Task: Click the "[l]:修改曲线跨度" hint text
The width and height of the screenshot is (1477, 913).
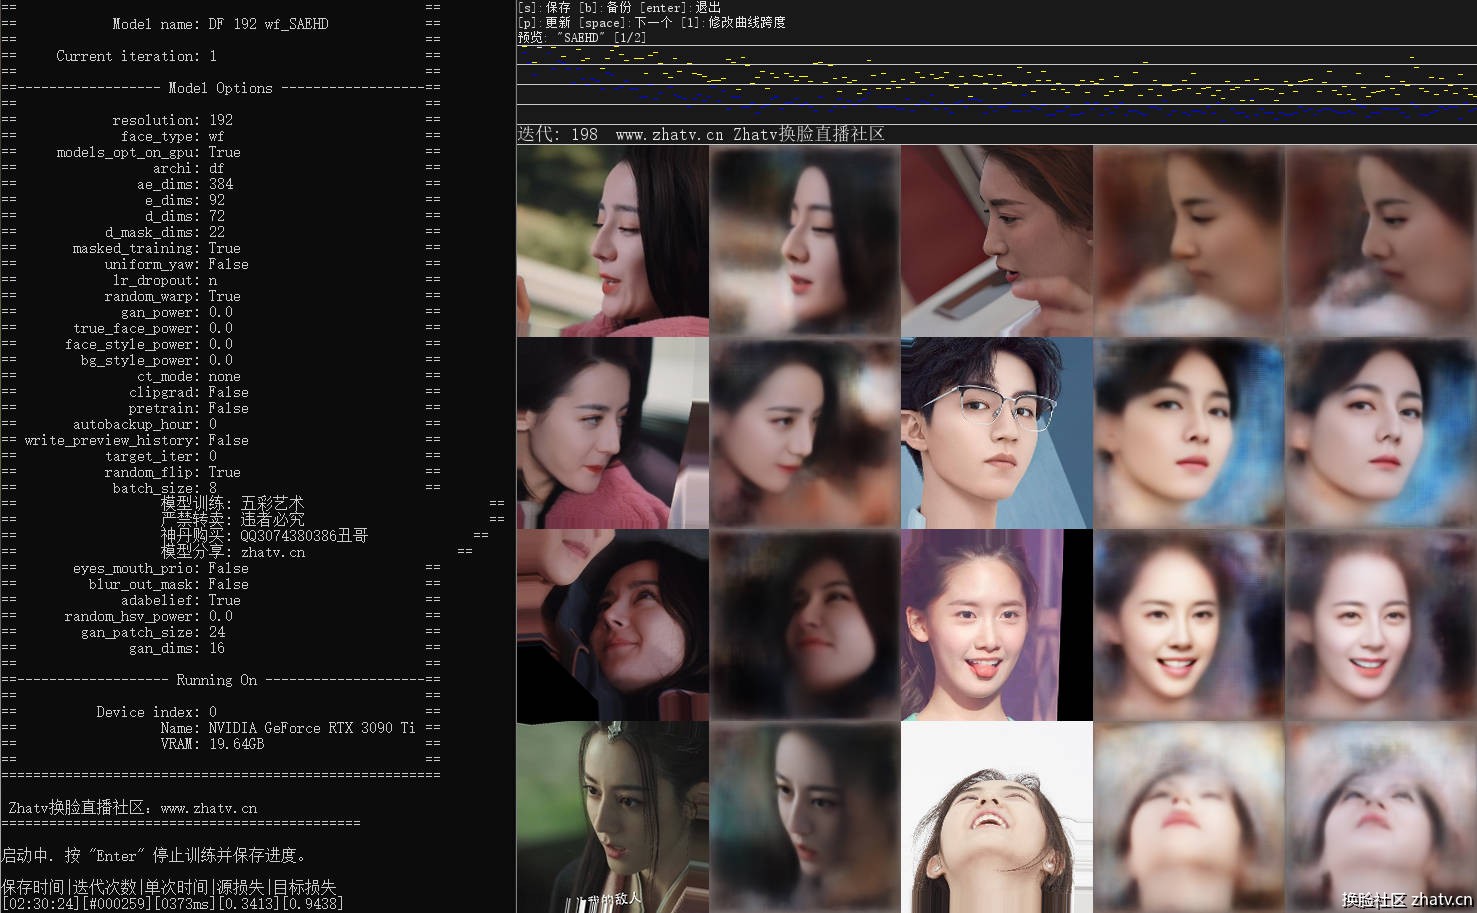Action: pyautogui.click(x=733, y=22)
